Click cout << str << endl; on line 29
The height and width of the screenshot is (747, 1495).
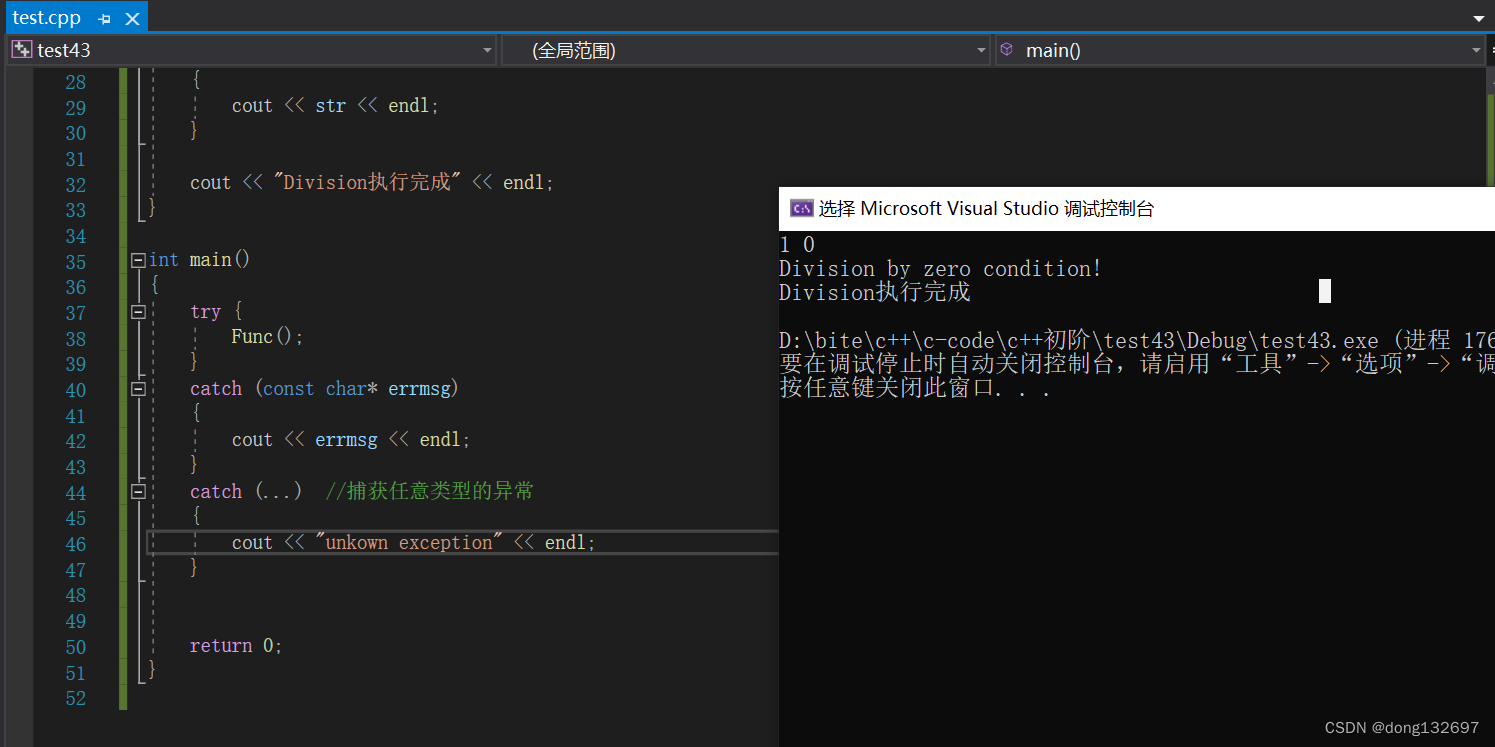[x=335, y=106]
